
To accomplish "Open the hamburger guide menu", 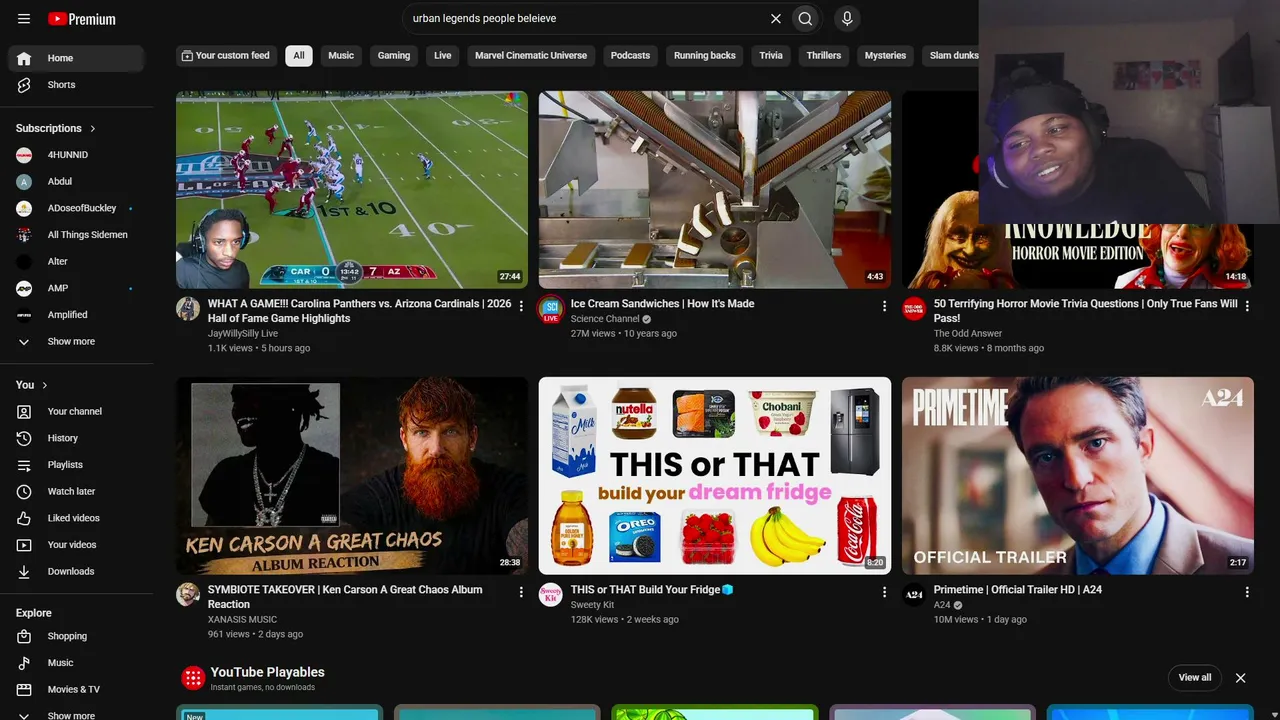I will pyautogui.click(x=24, y=19).
